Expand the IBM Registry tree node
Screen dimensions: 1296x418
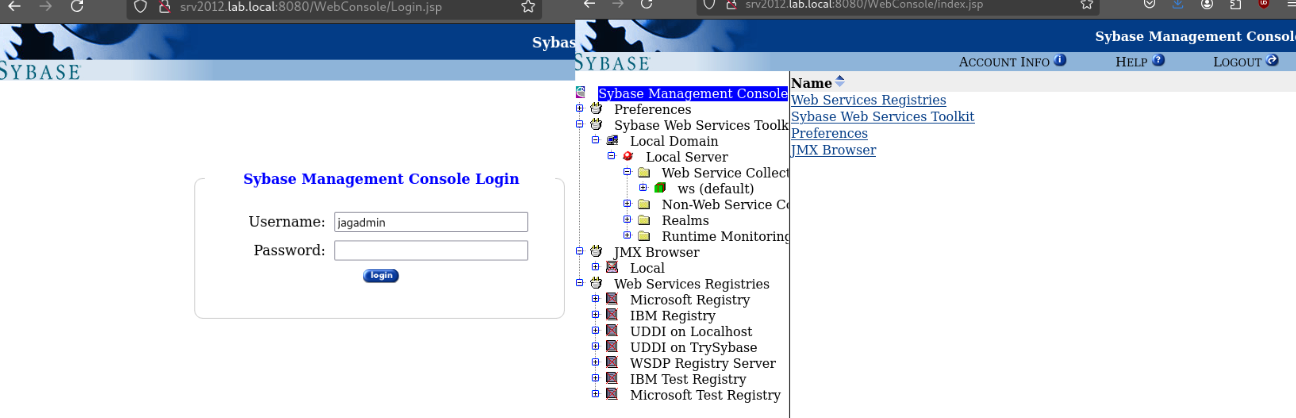[596, 315]
